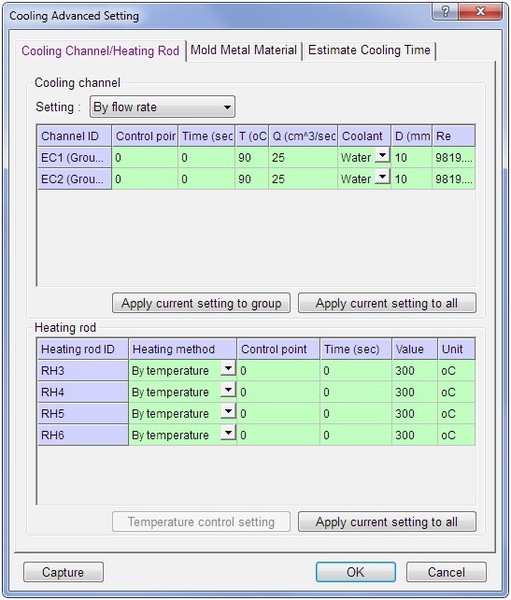Select the EC1 temperature cell showing 90
This screenshot has width=511, height=600.
coord(252,158)
